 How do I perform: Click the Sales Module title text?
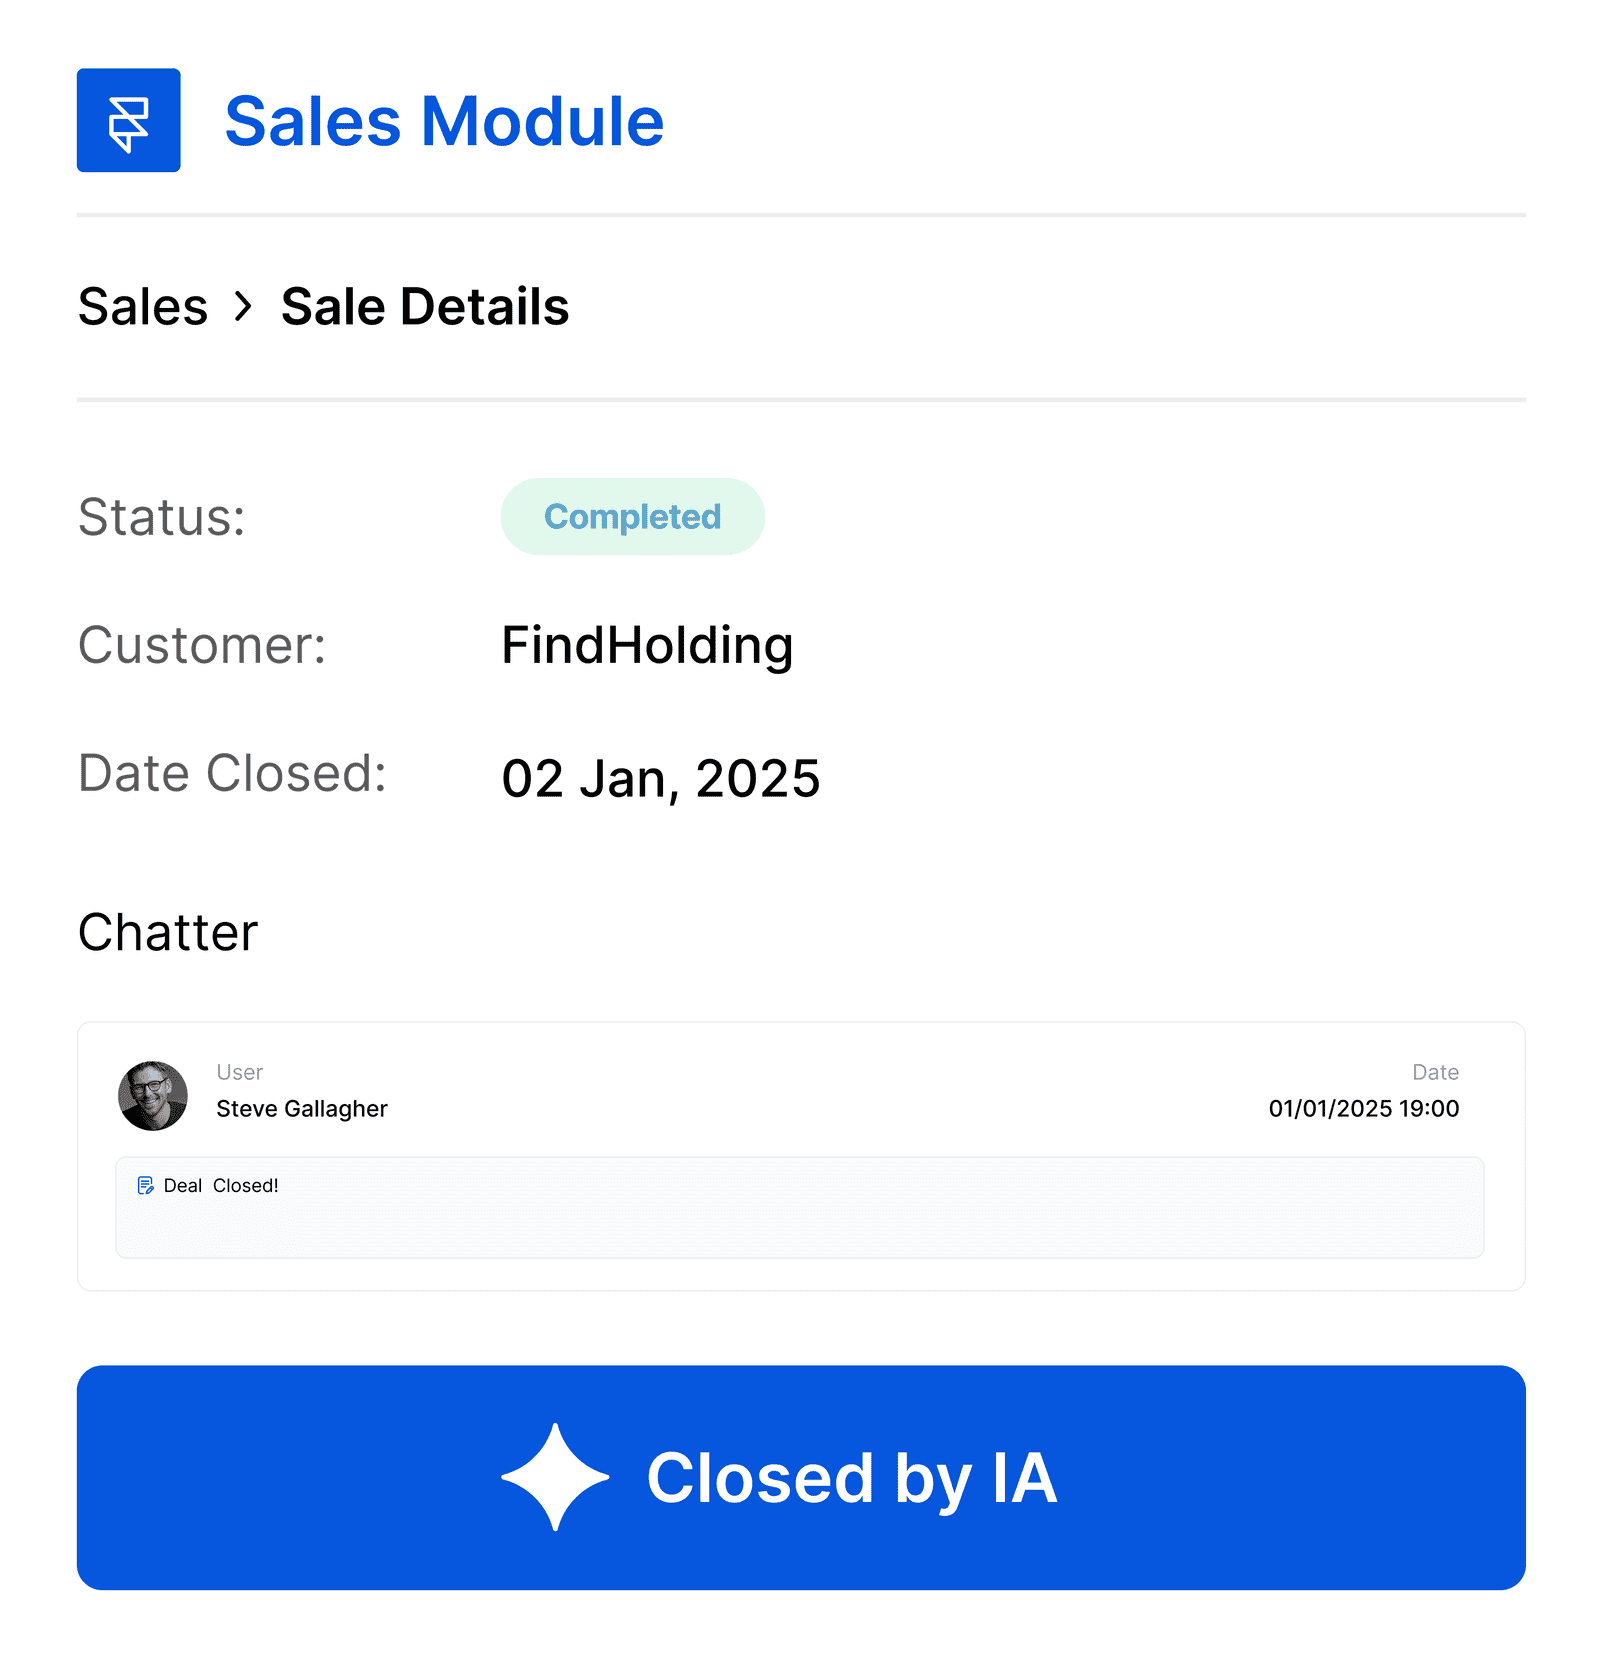coord(444,122)
